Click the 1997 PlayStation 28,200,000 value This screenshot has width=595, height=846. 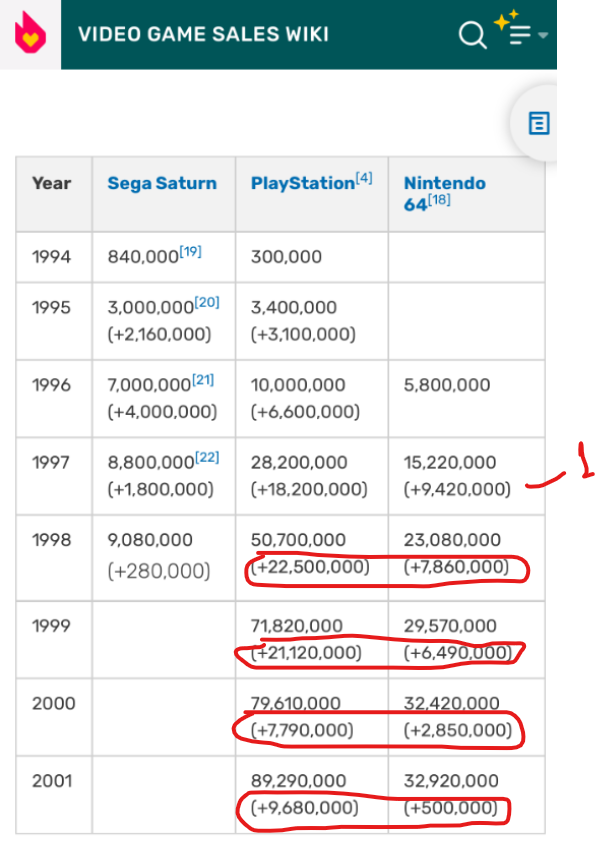coord(299,462)
